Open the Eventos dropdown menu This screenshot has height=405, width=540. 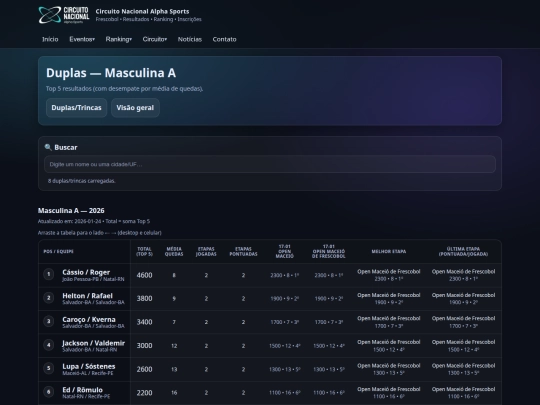[x=82, y=39]
